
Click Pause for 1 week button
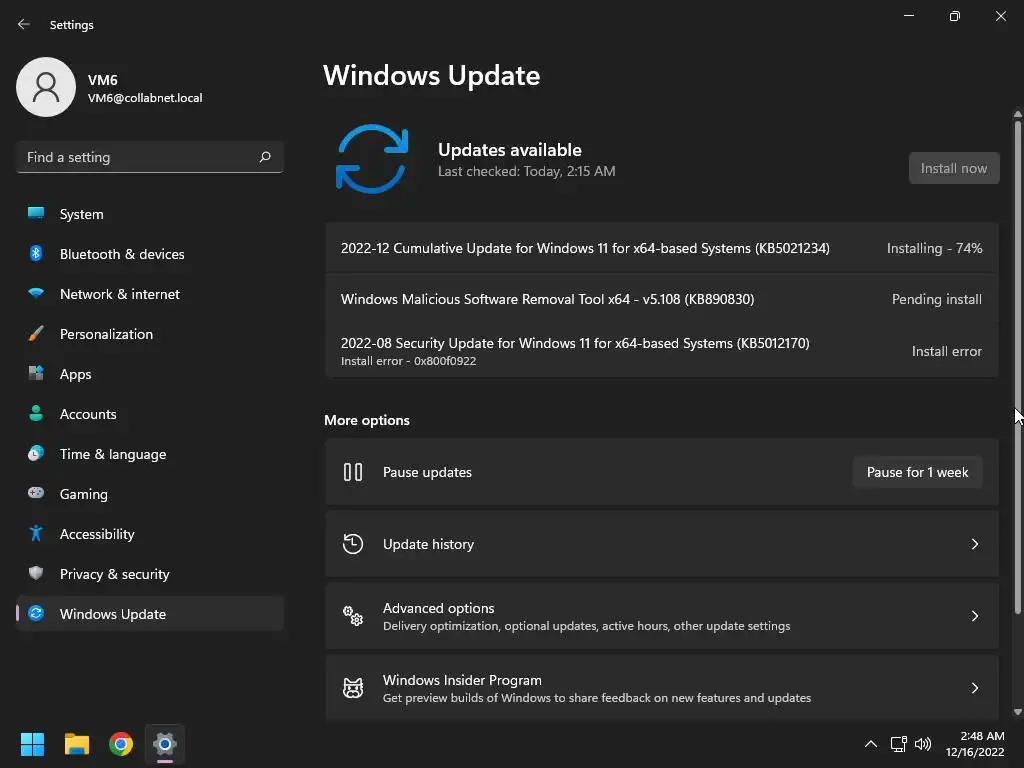click(918, 472)
